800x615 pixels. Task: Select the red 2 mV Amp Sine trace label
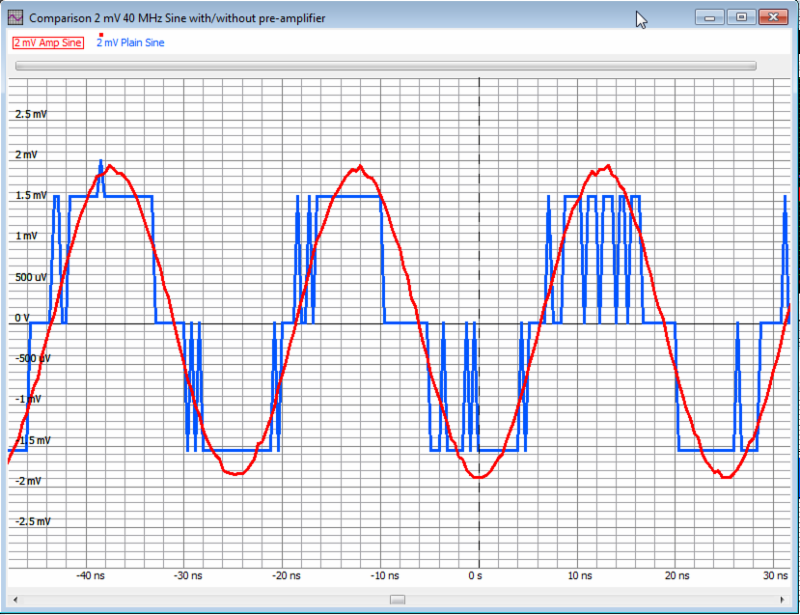click(46, 43)
